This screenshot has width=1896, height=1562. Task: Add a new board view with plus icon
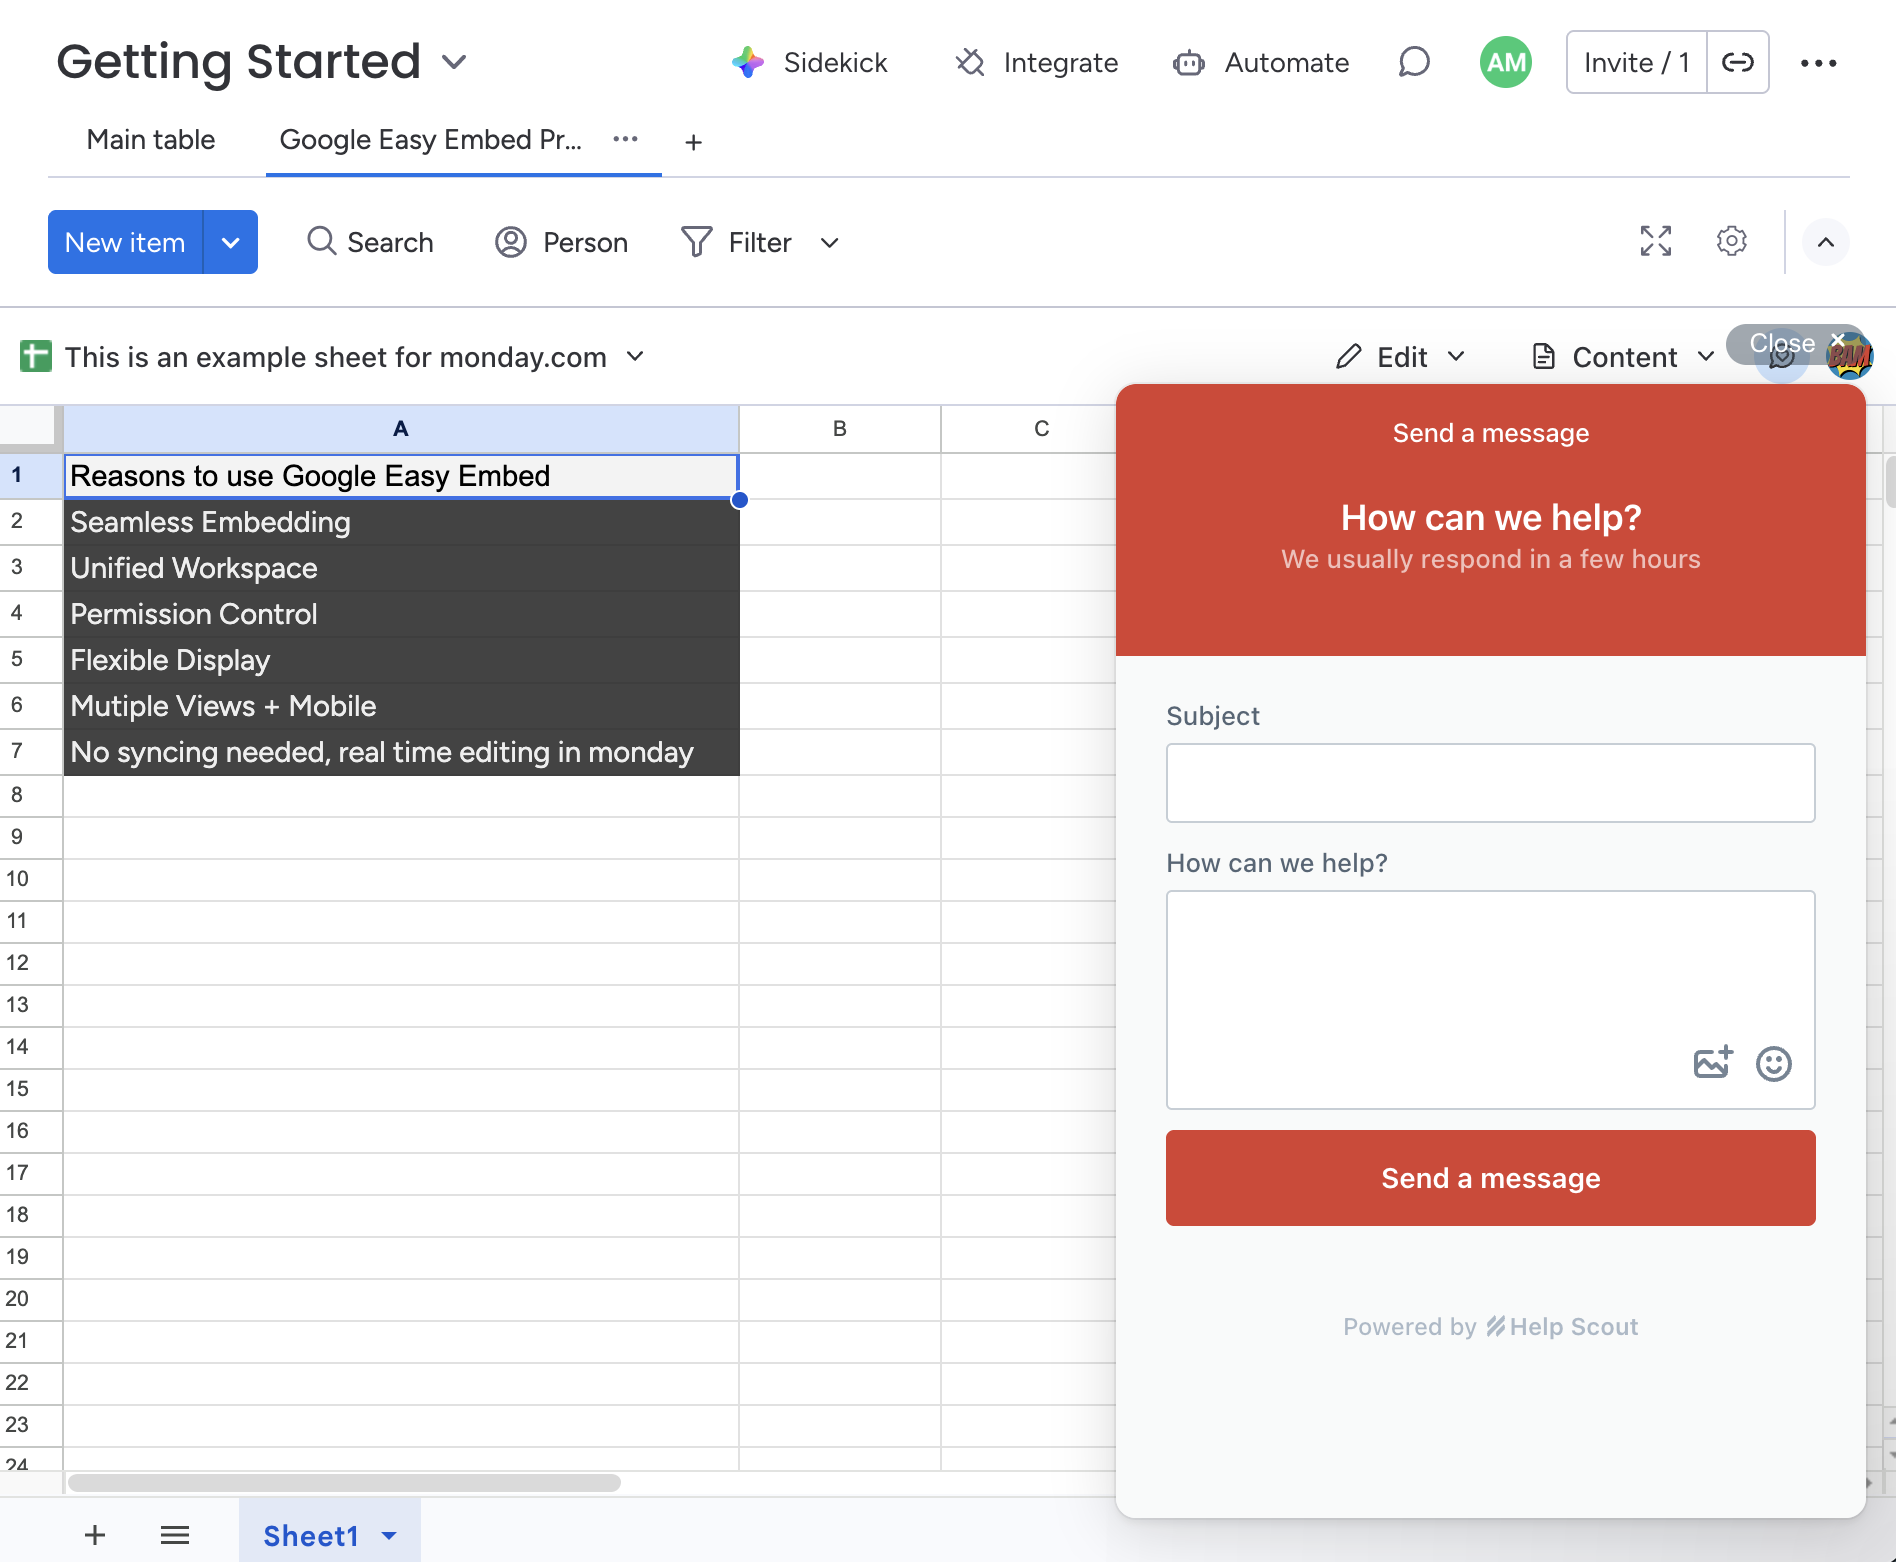(x=693, y=142)
